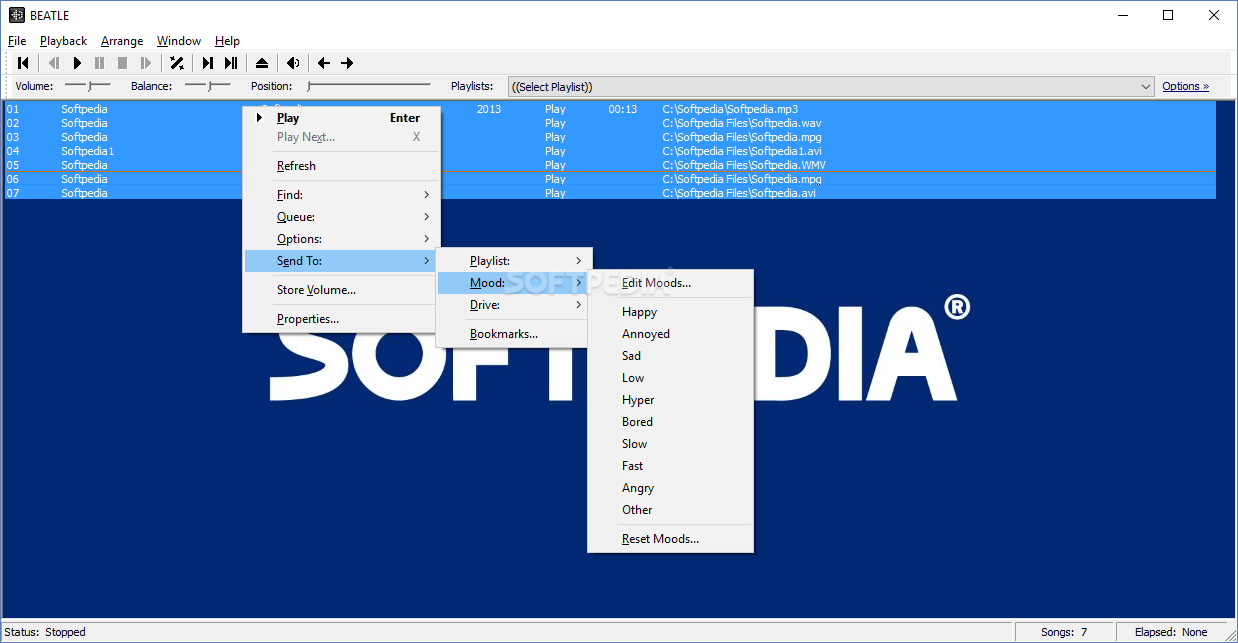
Task: Choose Play in the context menu
Action: point(341,118)
